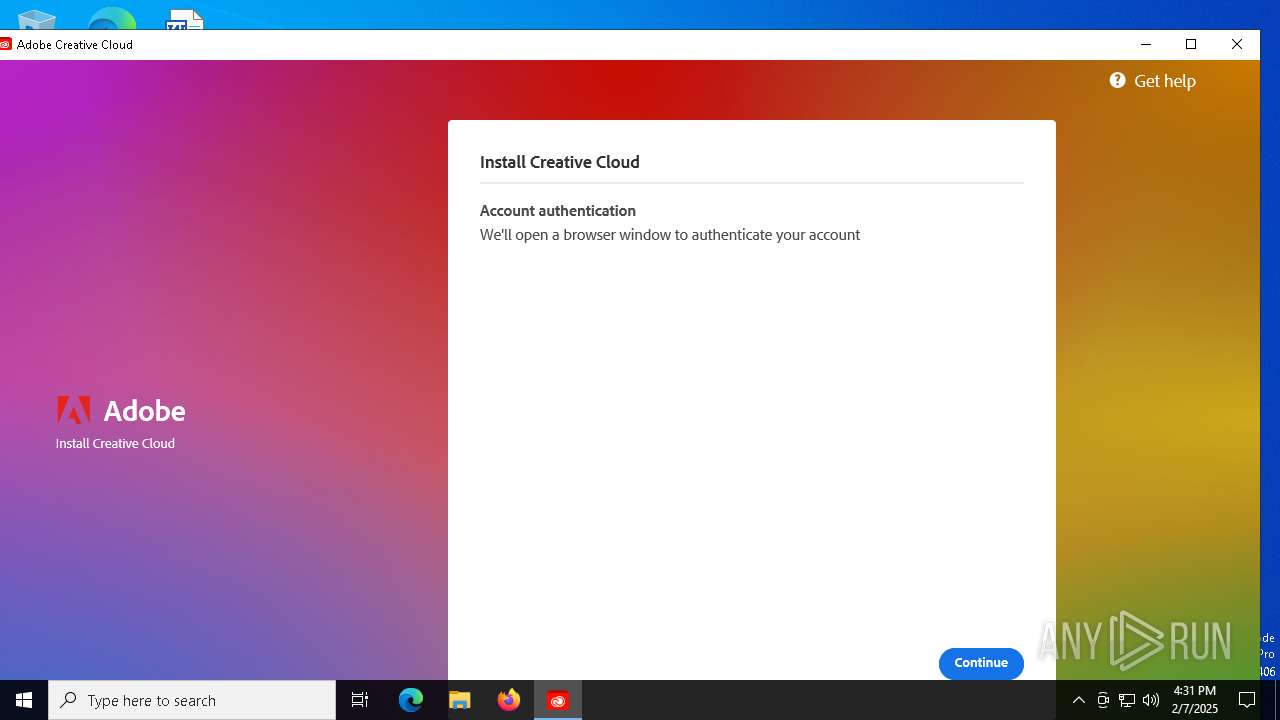Image resolution: width=1280 pixels, height=720 pixels.
Task: Click the Adobe Creative Cloud title bar icon
Action: (x=5, y=44)
